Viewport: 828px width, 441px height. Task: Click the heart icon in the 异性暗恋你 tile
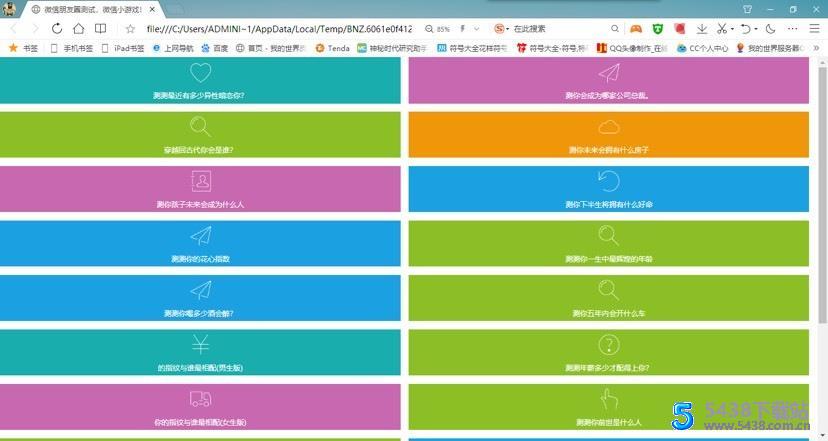click(x=200, y=72)
